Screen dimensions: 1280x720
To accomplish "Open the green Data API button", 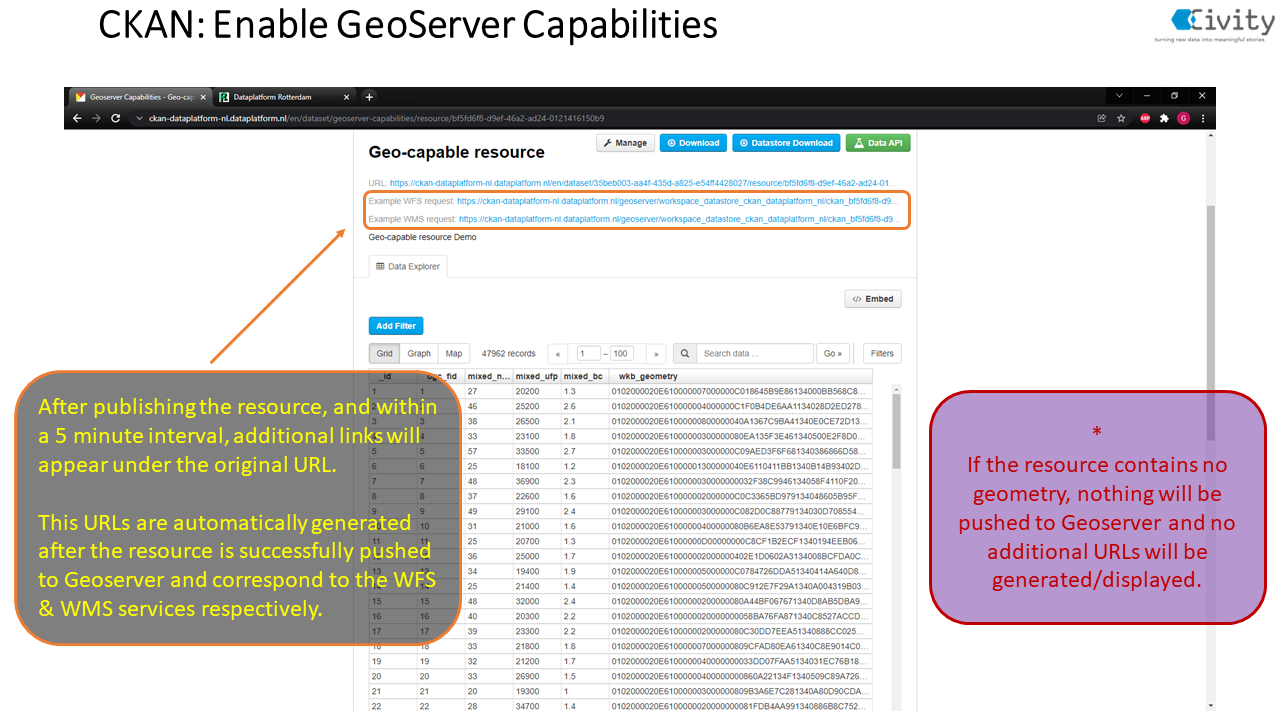I will (x=878, y=143).
